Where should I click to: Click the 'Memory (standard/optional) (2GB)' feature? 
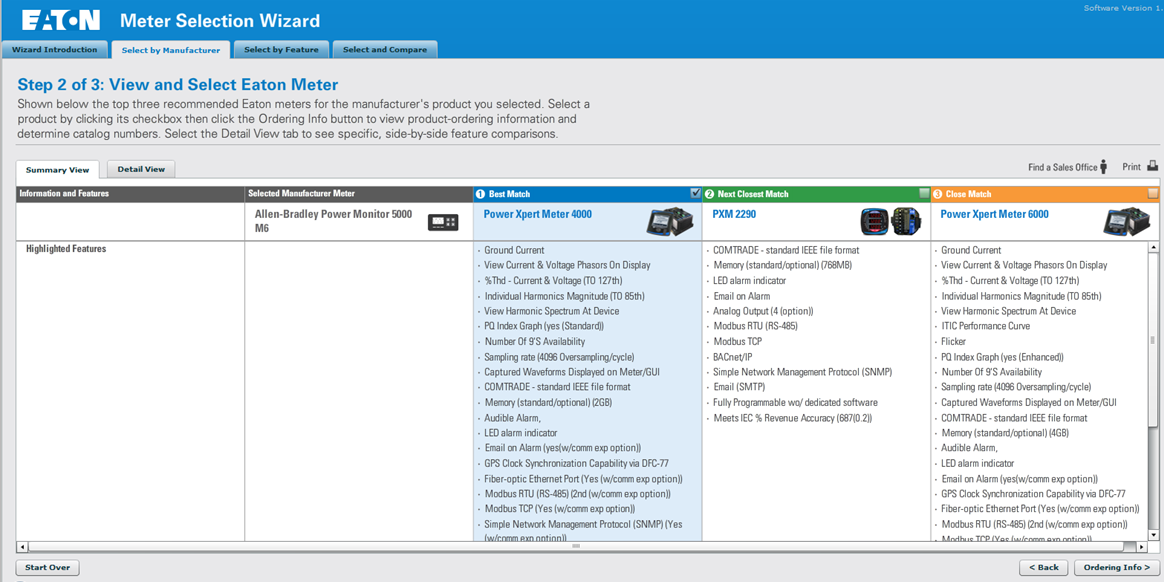548,402
